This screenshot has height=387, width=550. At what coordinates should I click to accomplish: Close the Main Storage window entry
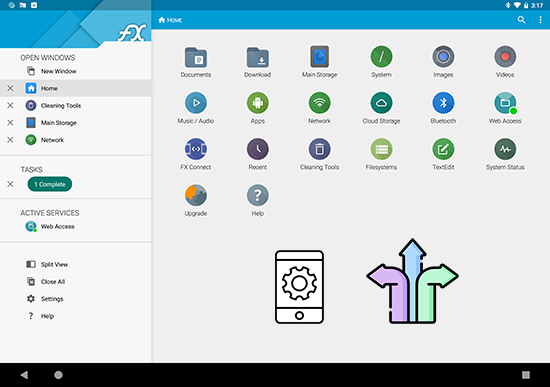[11, 123]
